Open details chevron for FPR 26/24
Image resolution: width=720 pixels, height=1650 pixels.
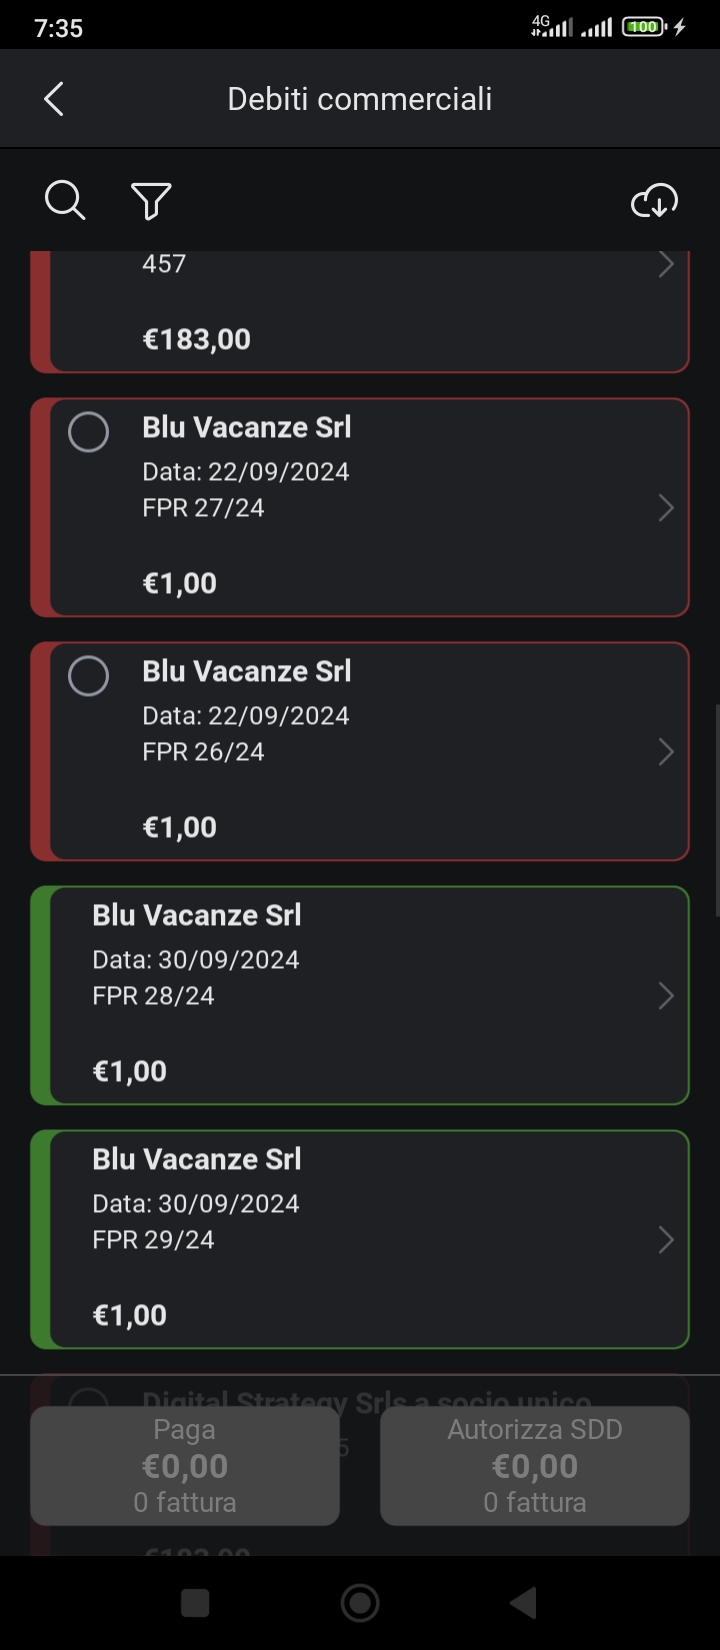[665, 752]
